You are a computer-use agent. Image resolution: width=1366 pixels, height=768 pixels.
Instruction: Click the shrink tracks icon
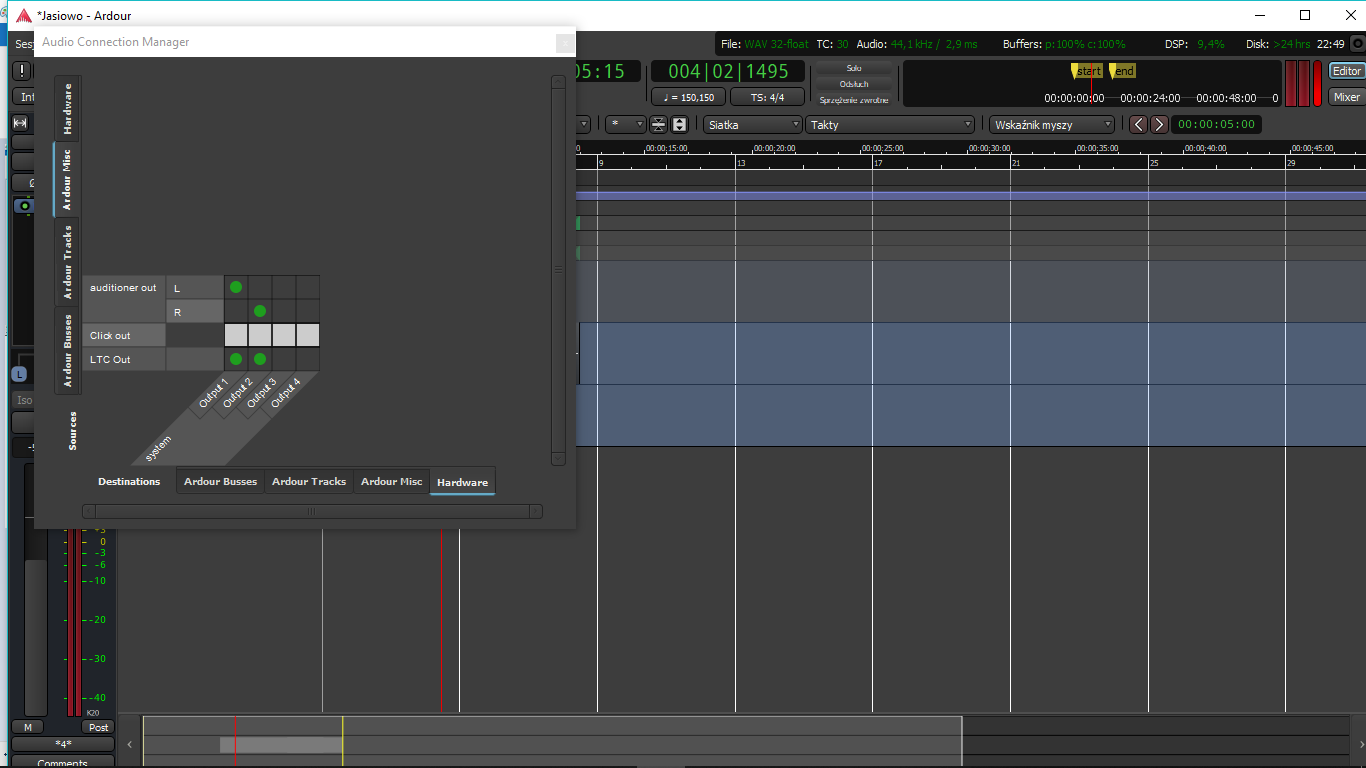659,125
